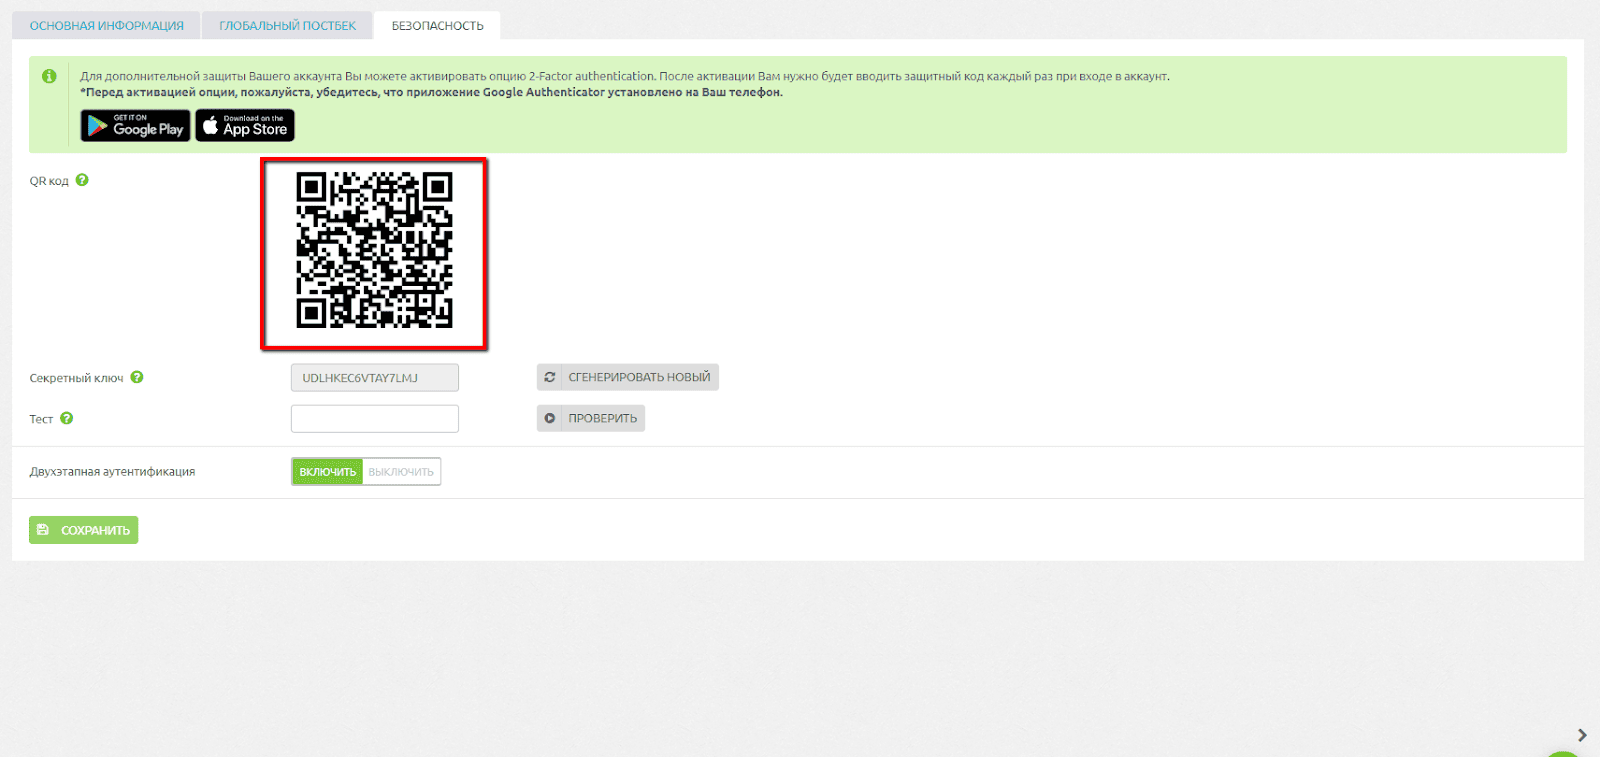Click the Секретный ключ field
1600x757 pixels.
coord(374,378)
